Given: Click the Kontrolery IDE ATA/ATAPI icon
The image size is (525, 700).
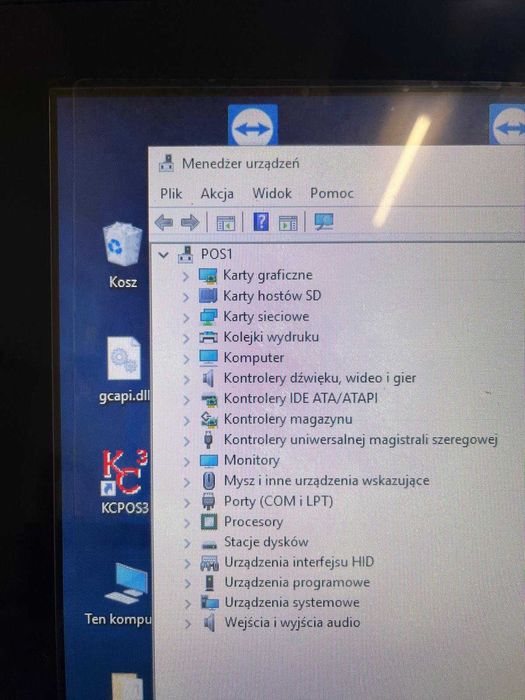Looking at the screenshot, I should [x=208, y=399].
